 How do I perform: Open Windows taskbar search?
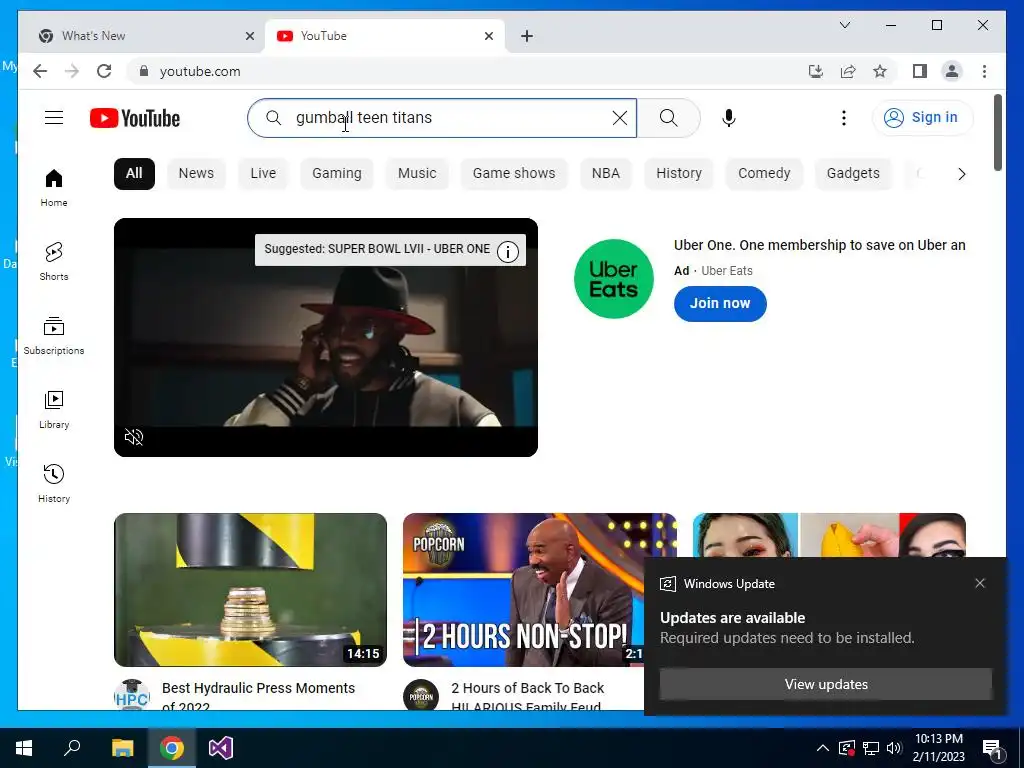click(x=72, y=748)
